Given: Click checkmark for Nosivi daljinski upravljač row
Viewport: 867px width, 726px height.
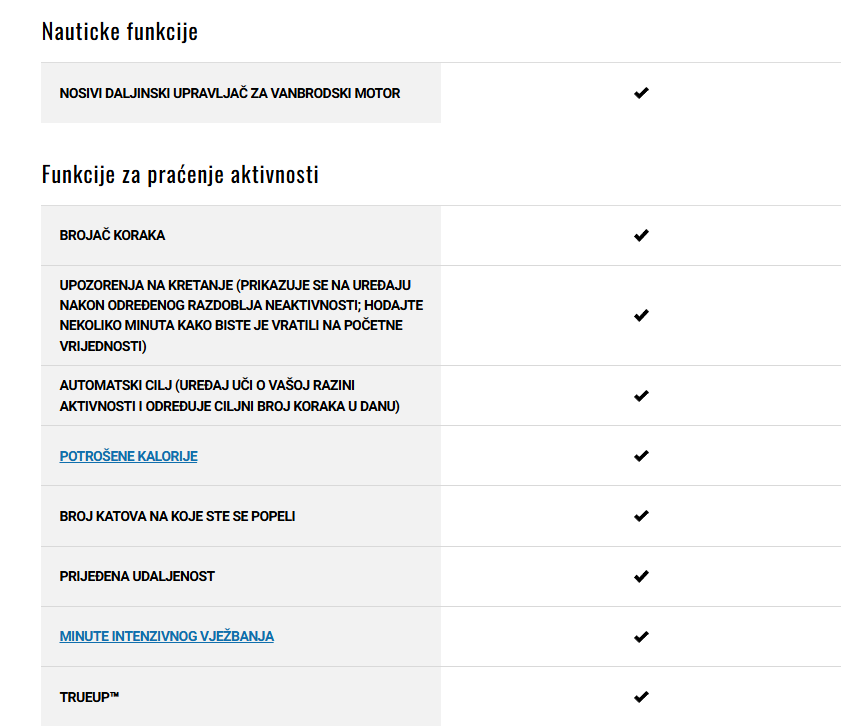Looking at the screenshot, I should (x=641, y=93).
